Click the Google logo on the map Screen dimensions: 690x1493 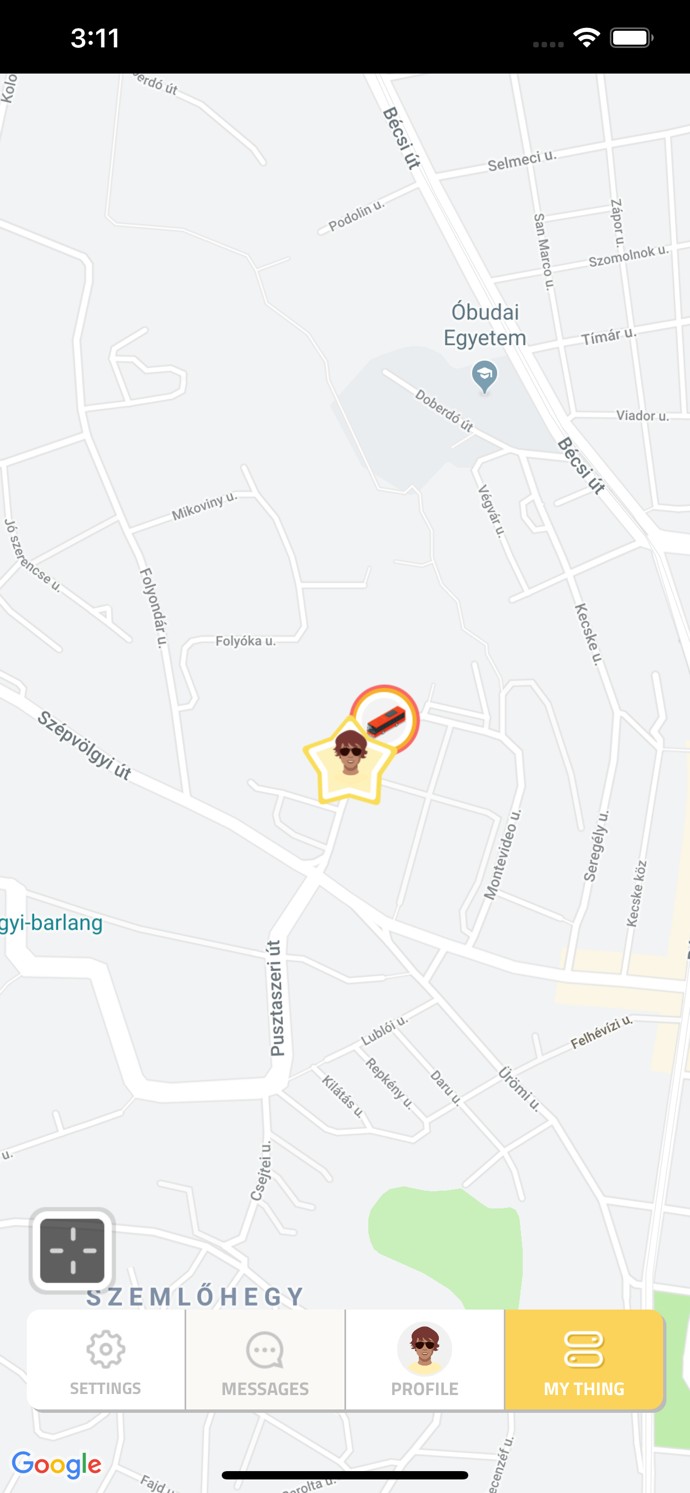(56, 1465)
